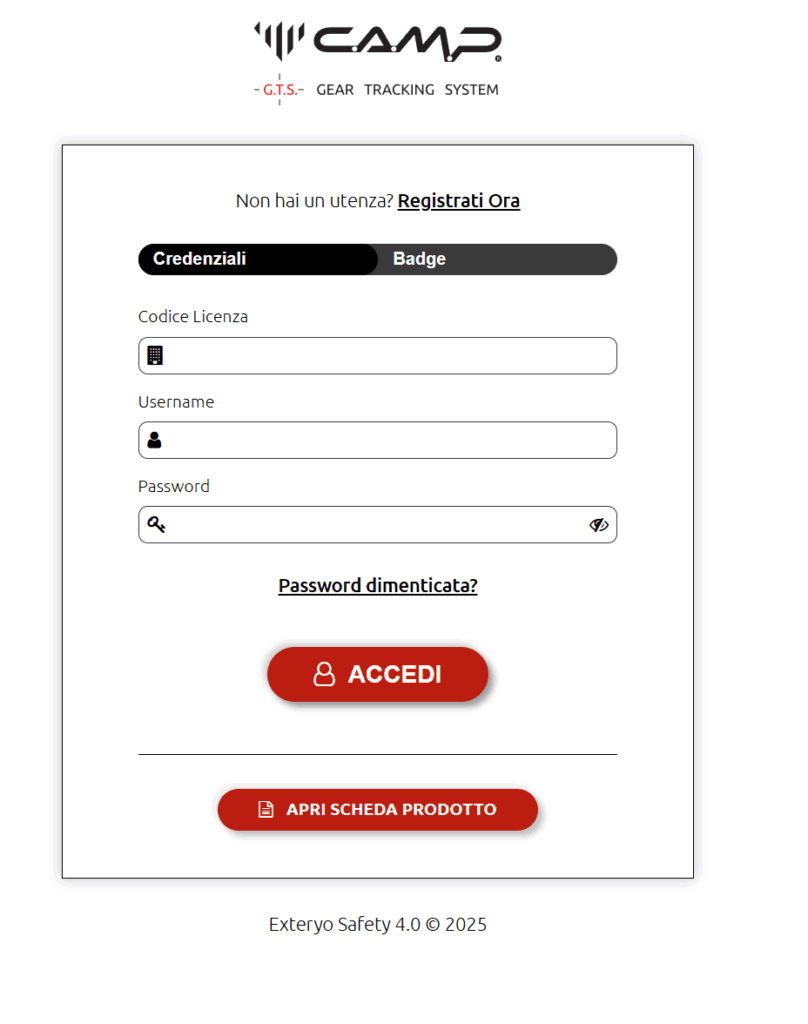Open the Registrati Ora link
Image resolution: width=808 pixels, height=1024 pixels.
[x=459, y=200]
